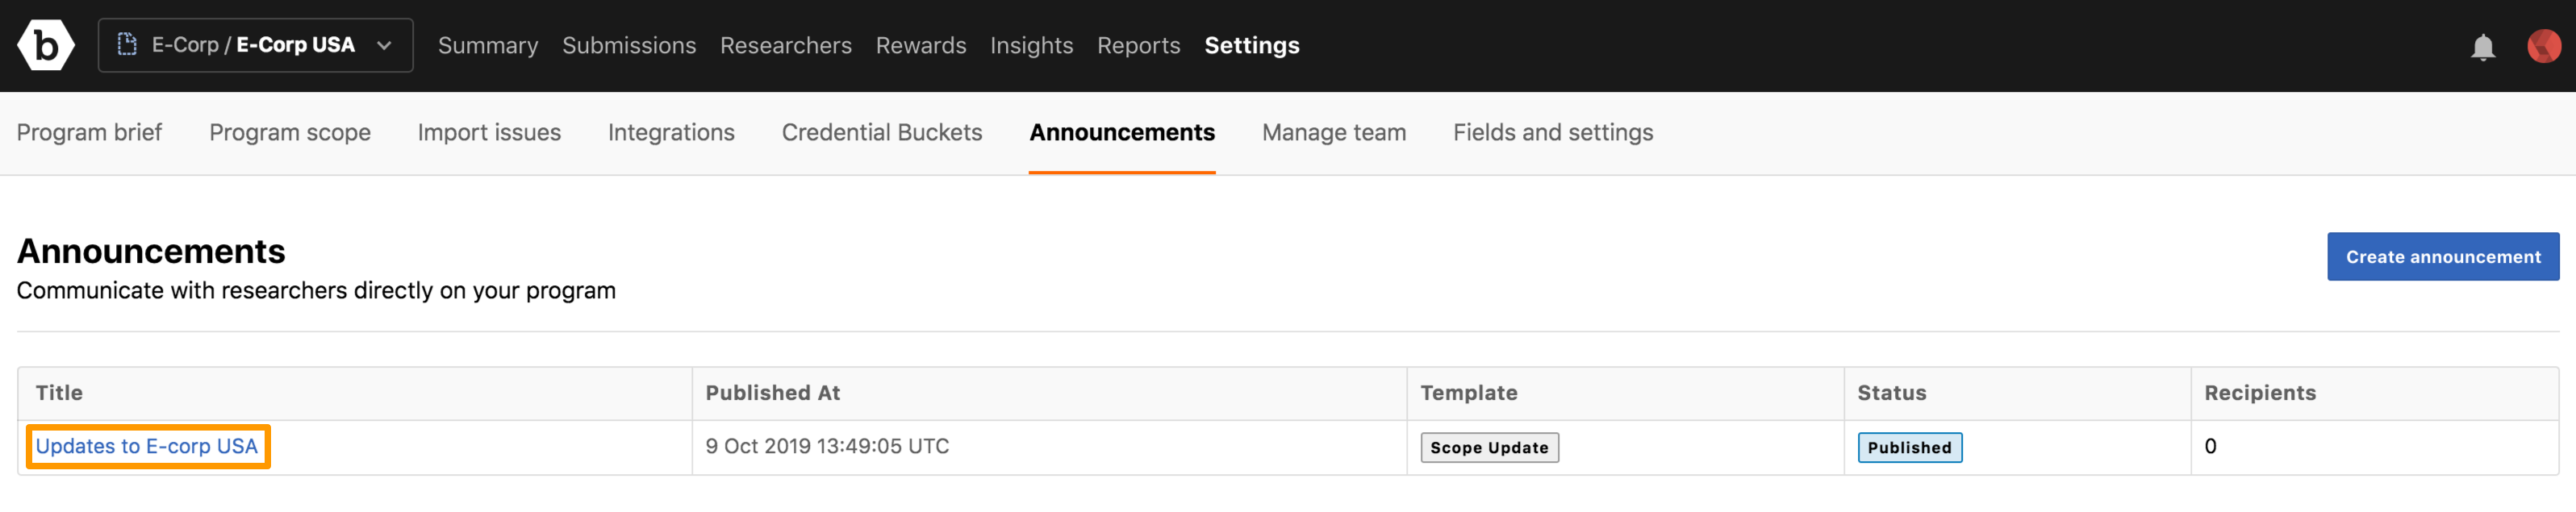Open the notifications bell
The image size is (2576, 512).
[x=2483, y=46]
